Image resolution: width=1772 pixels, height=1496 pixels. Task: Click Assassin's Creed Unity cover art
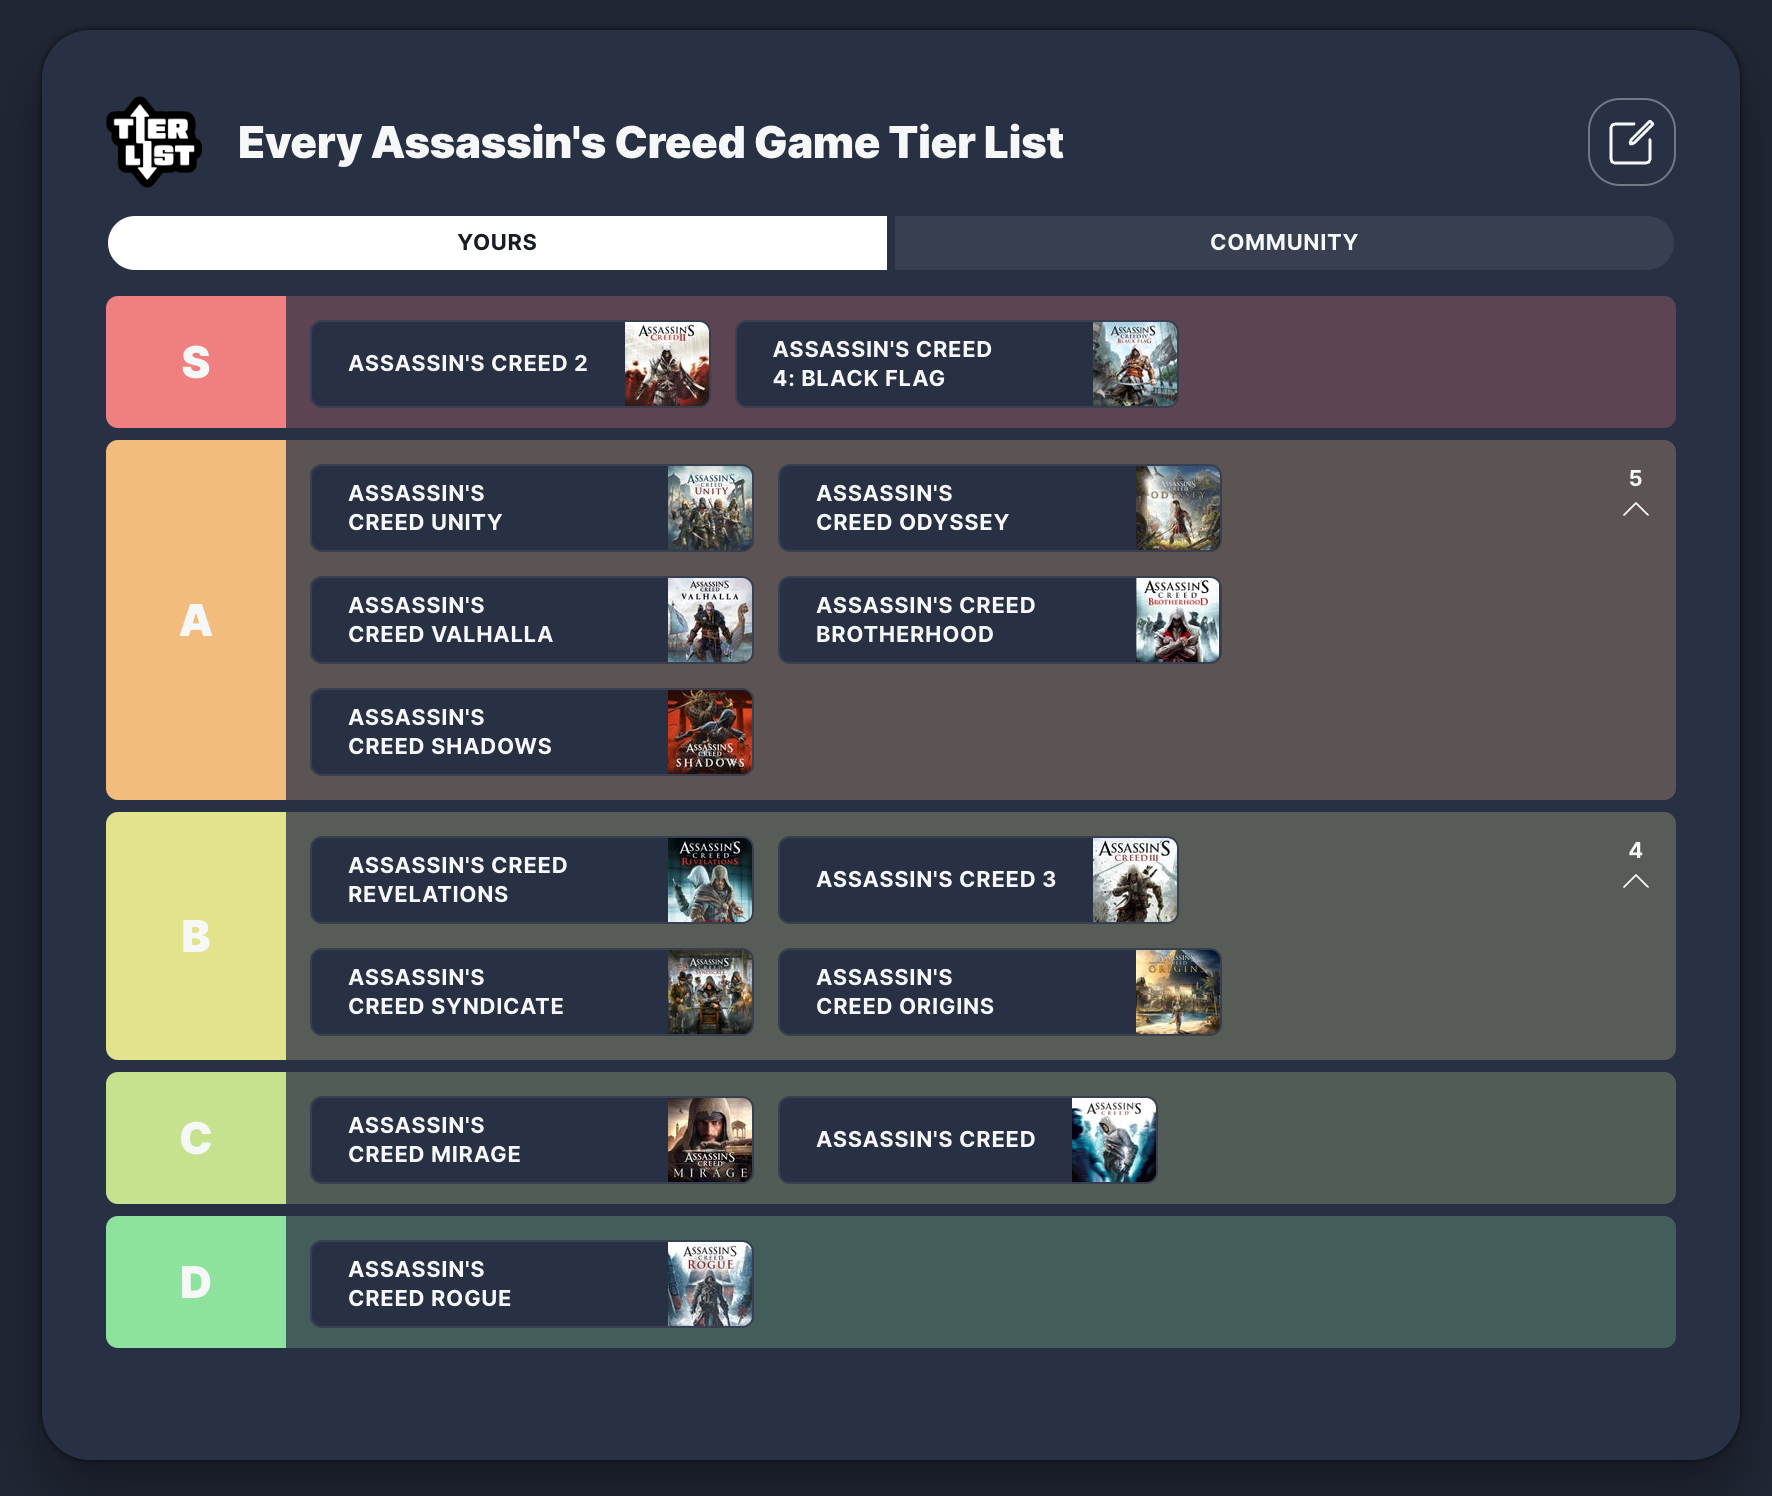[710, 508]
